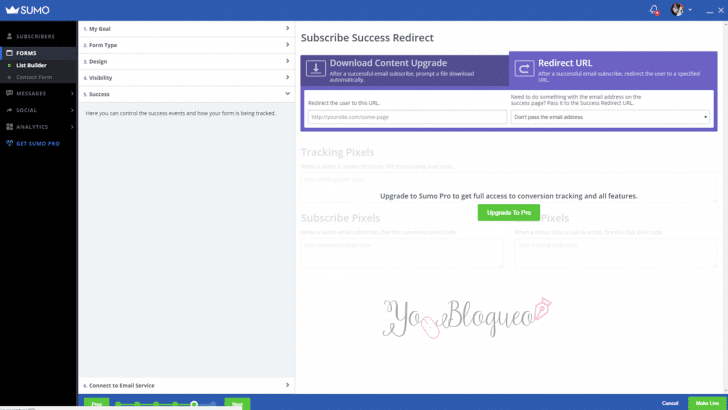
Task: Click the first dot on the step progress bar
Action: pyautogui.click(x=118, y=404)
